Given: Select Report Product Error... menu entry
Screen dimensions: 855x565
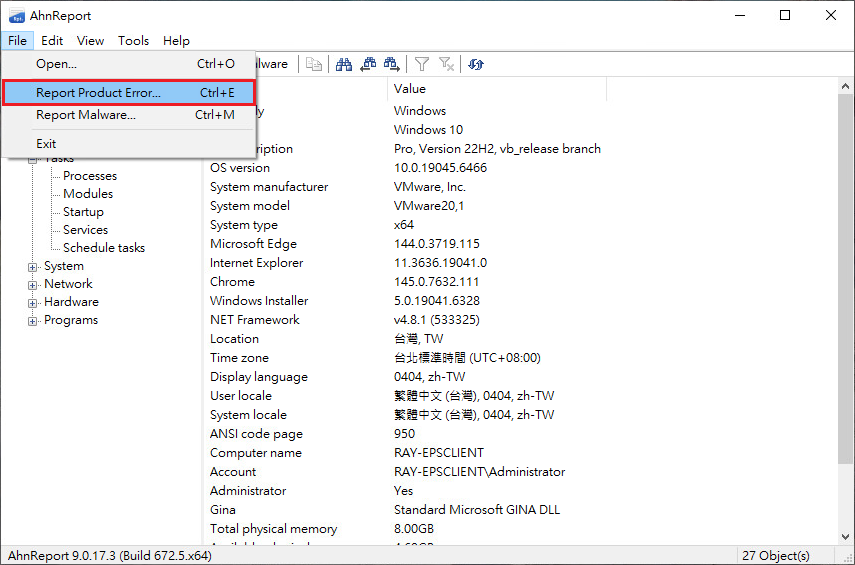Looking at the screenshot, I should (x=129, y=93).
